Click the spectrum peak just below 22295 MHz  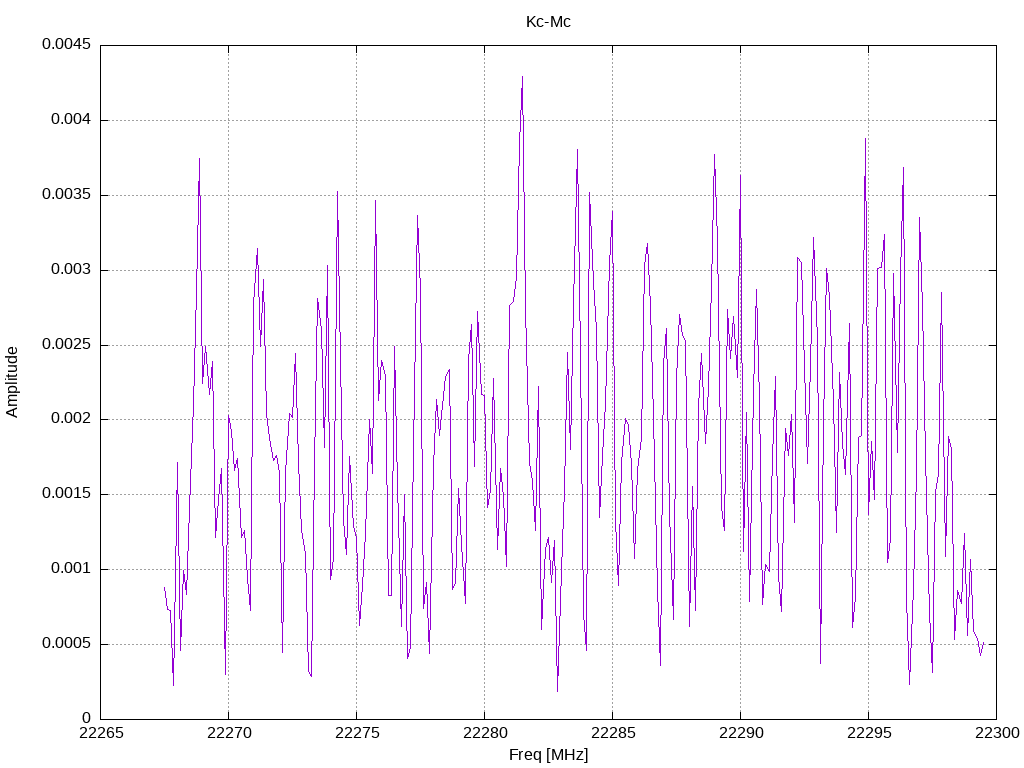pyautogui.click(x=865, y=140)
